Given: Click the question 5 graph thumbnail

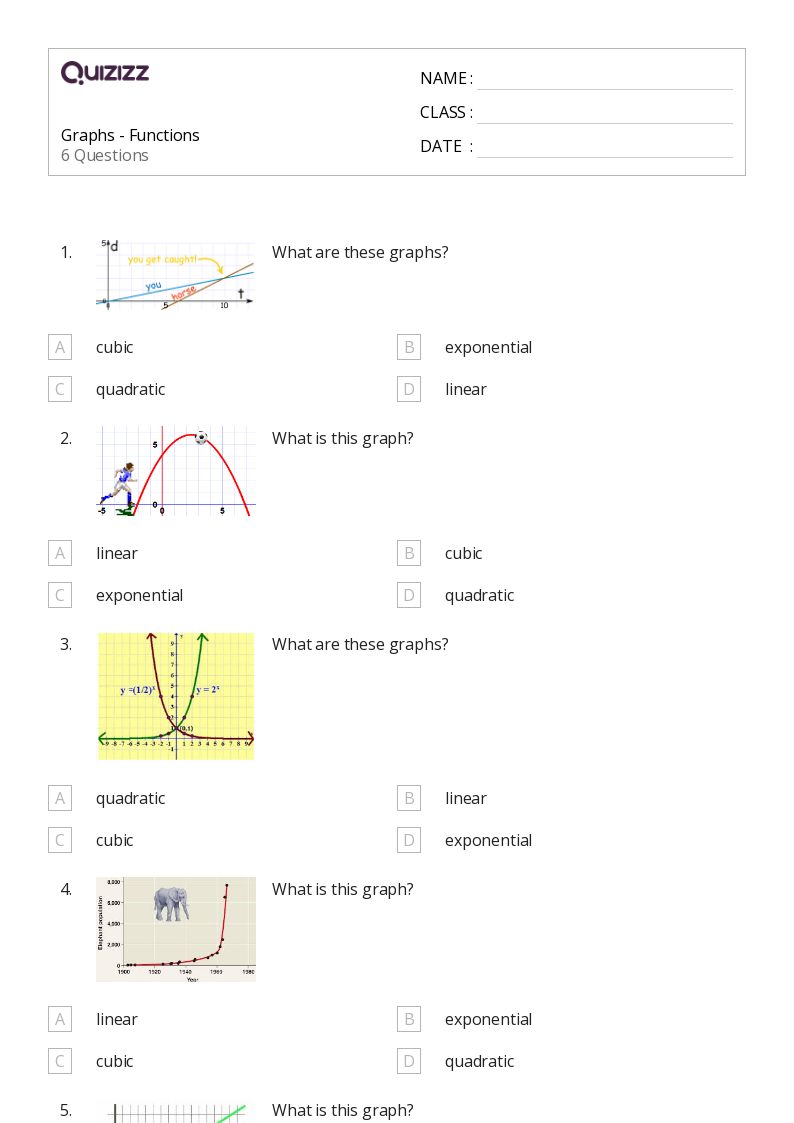Looking at the screenshot, I should 176,1112.
